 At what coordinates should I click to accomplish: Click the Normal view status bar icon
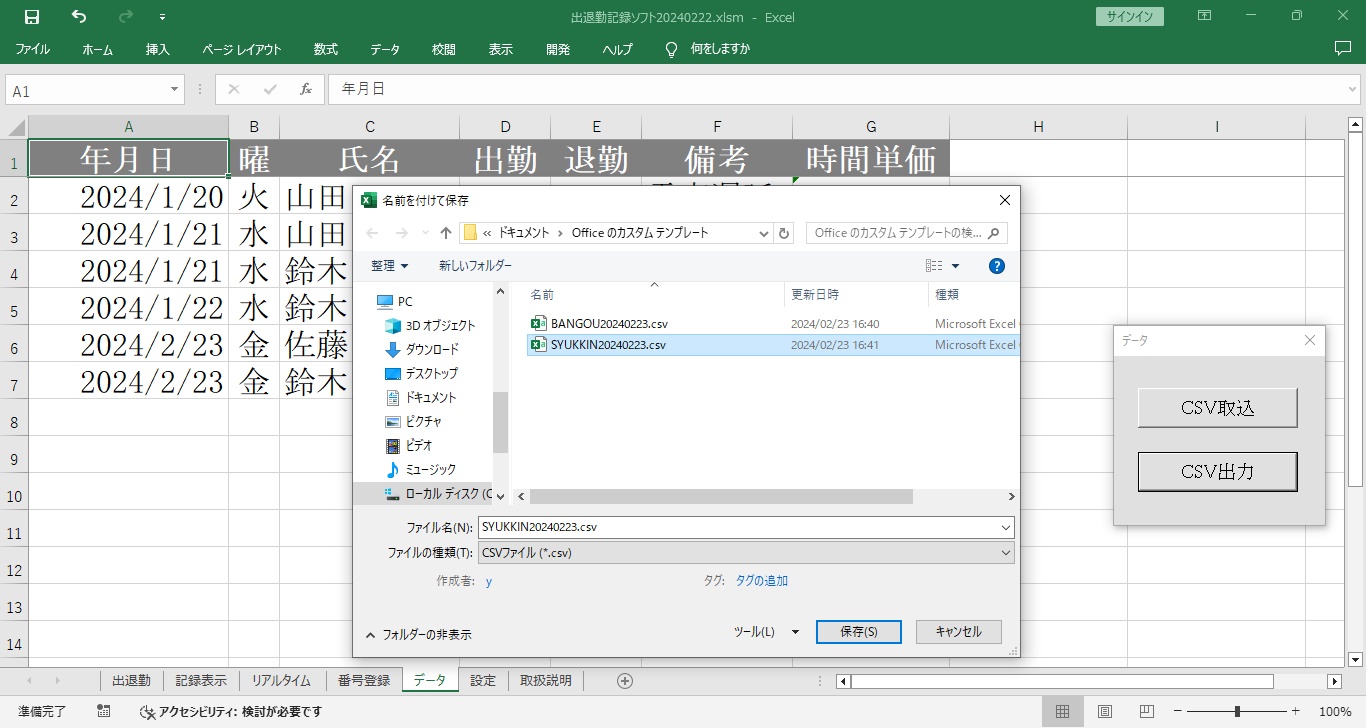click(1062, 711)
